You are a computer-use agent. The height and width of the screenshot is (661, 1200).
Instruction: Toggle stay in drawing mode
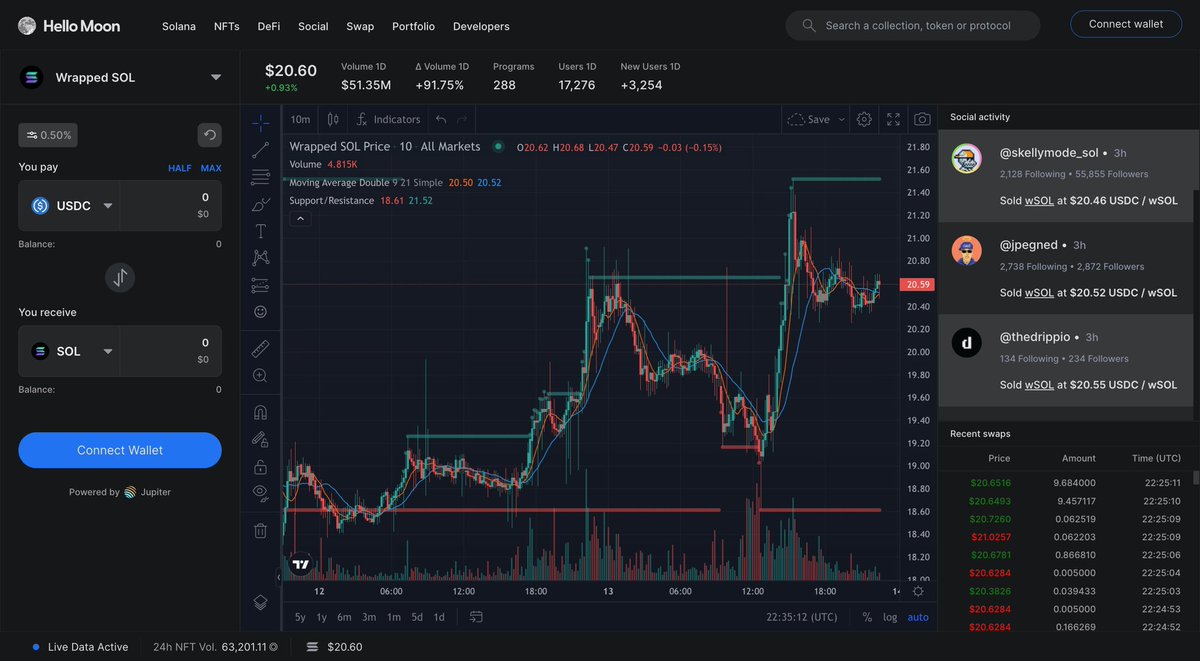tap(260, 438)
